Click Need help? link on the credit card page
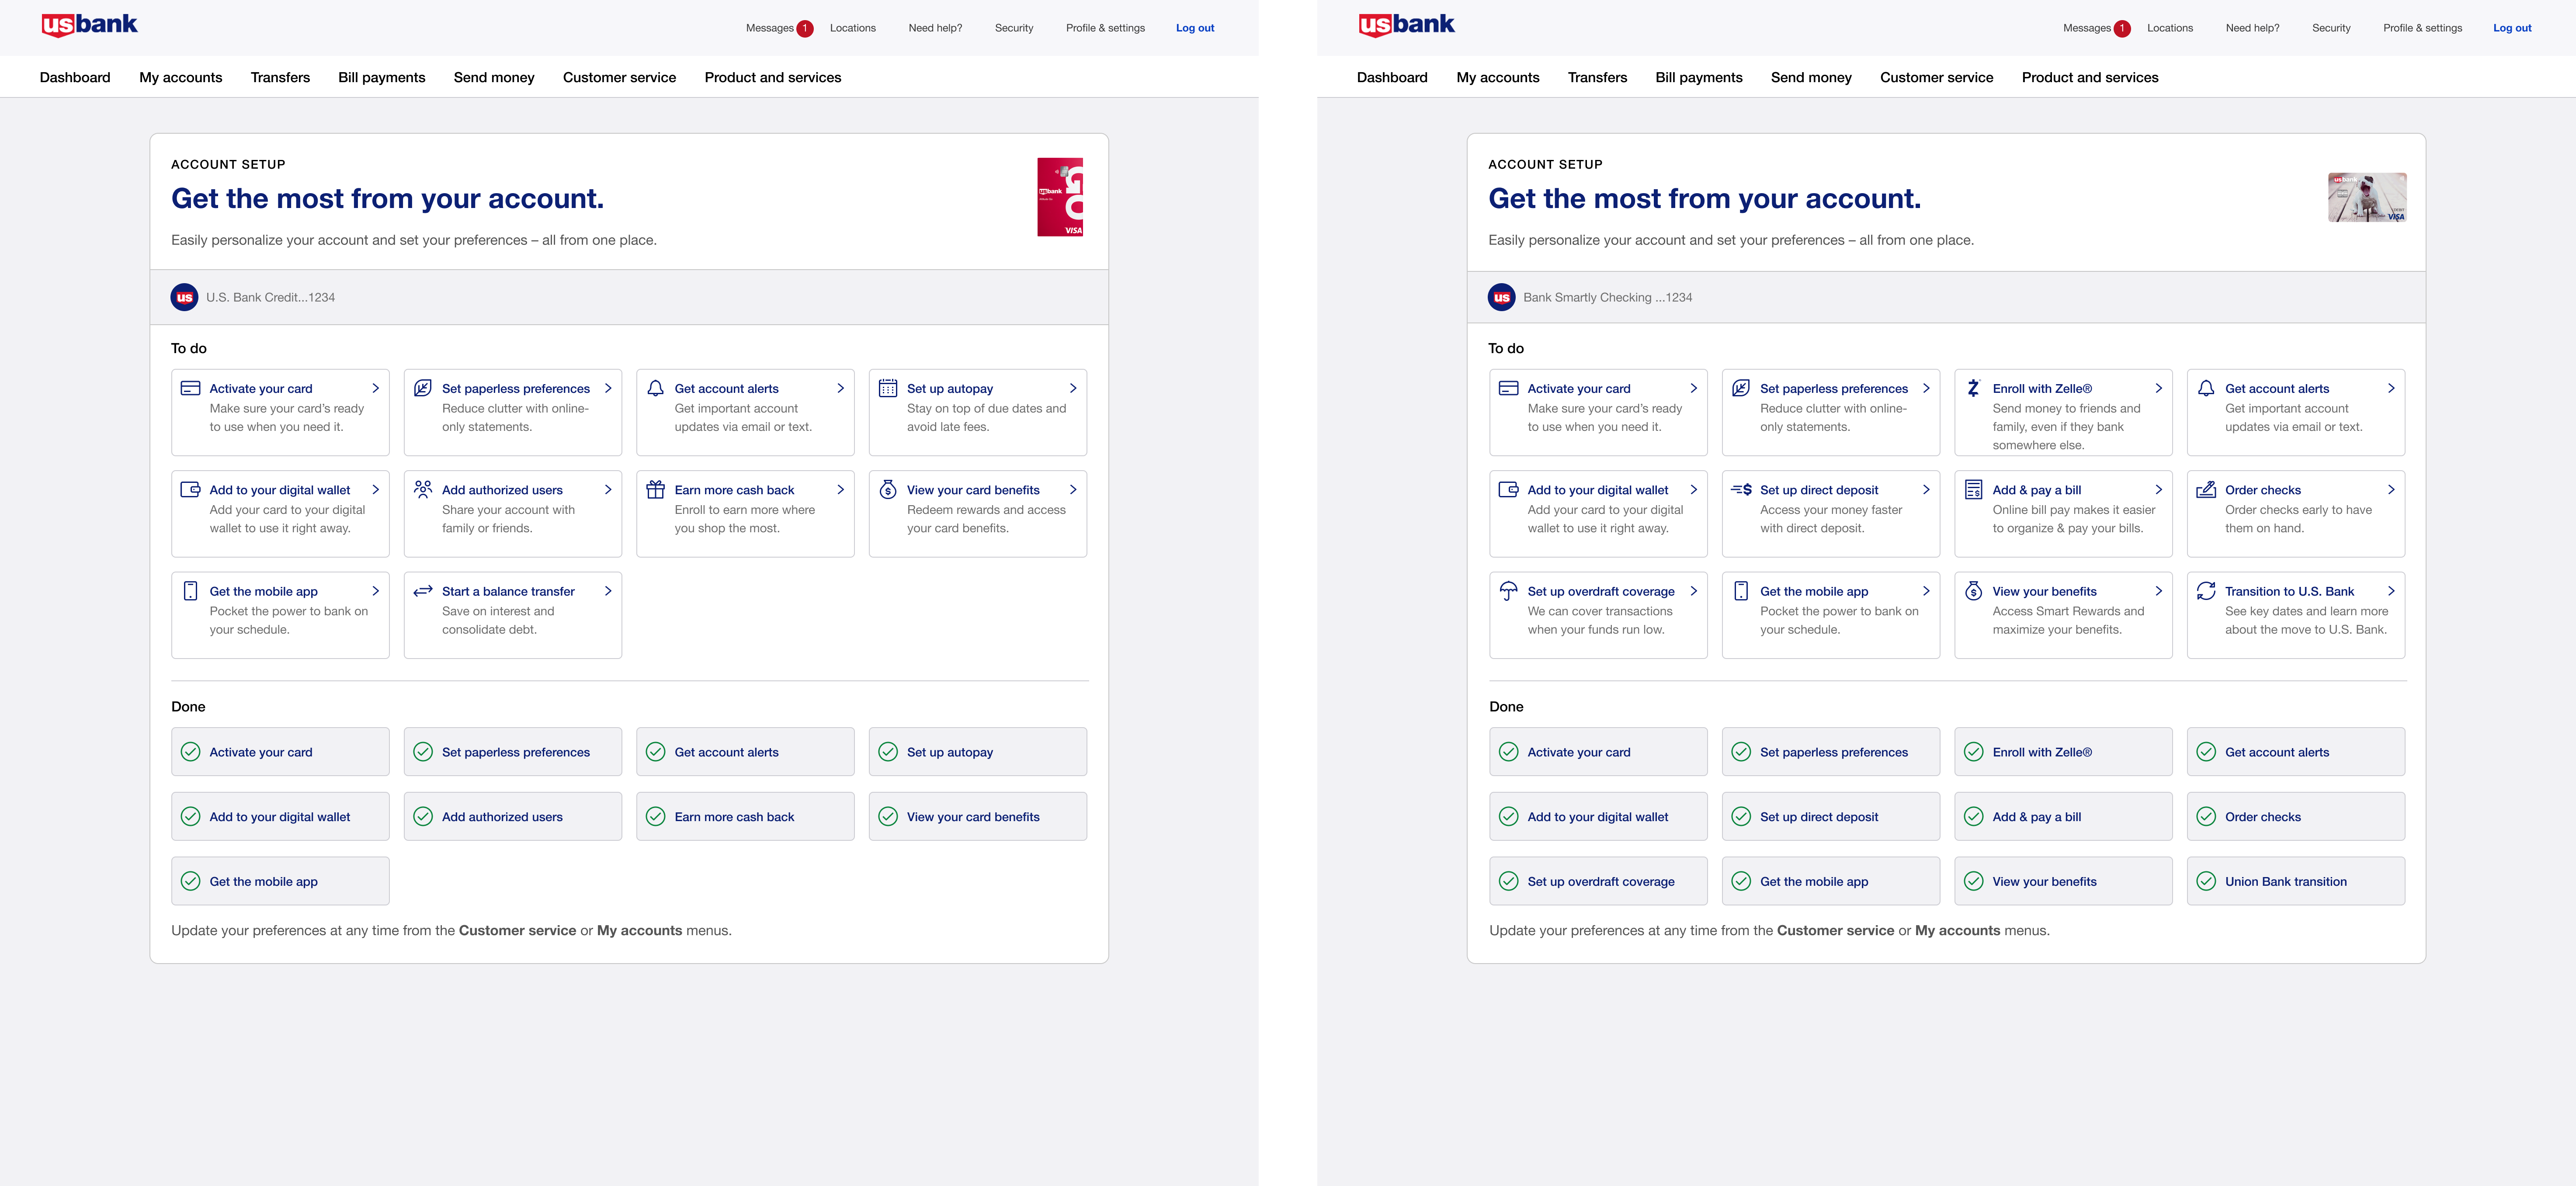 [x=935, y=28]
